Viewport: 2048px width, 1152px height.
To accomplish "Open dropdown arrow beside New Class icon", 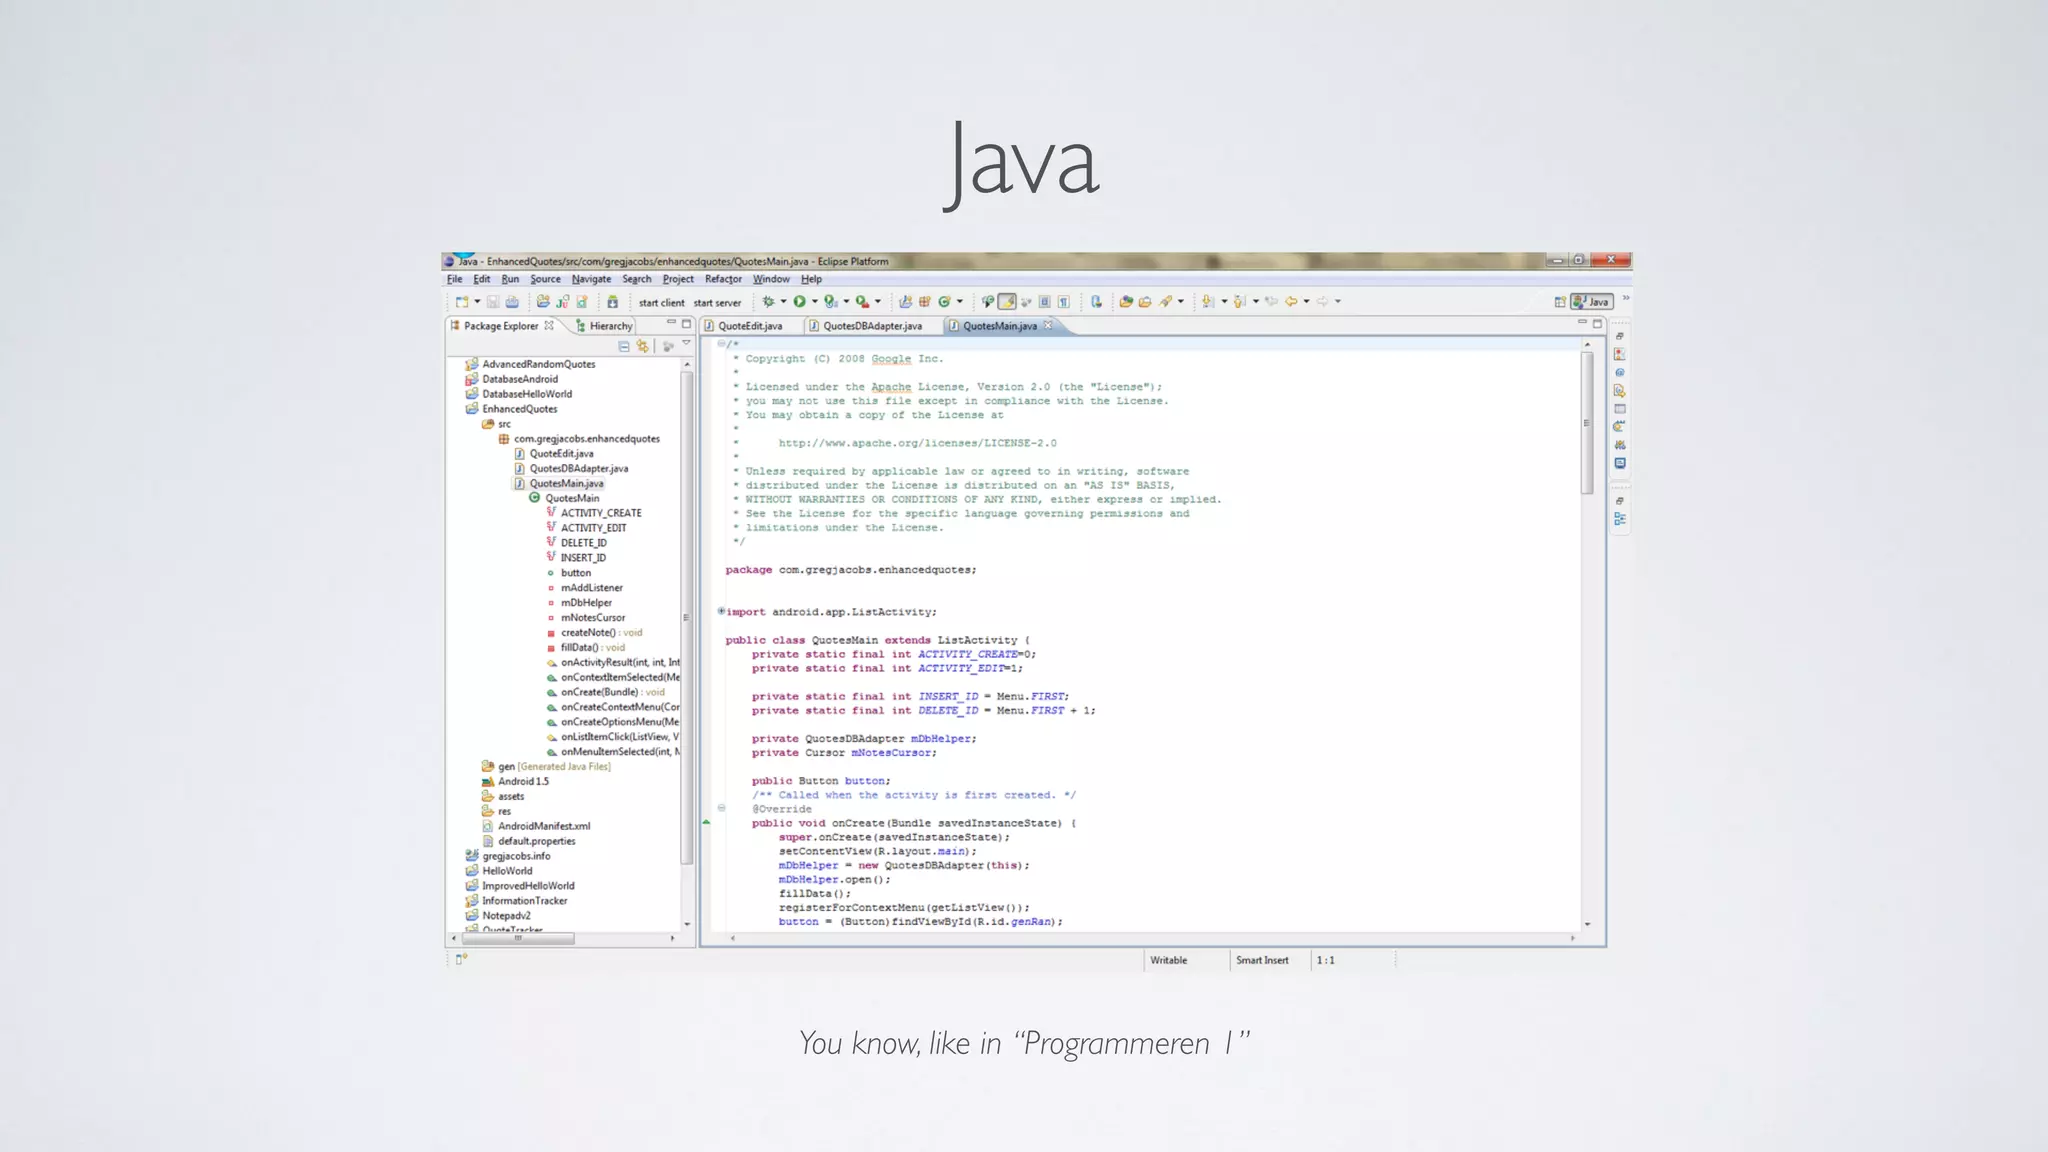I will pos(960,301).
